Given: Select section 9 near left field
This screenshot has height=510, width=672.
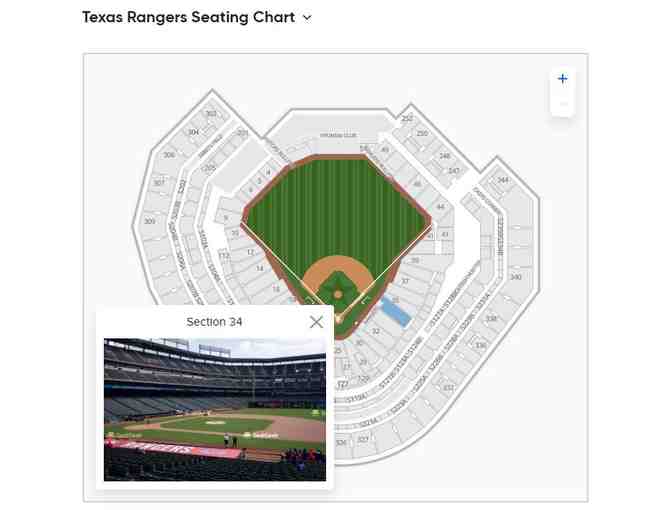Looking at the screenshot, I should coord(227,217).
